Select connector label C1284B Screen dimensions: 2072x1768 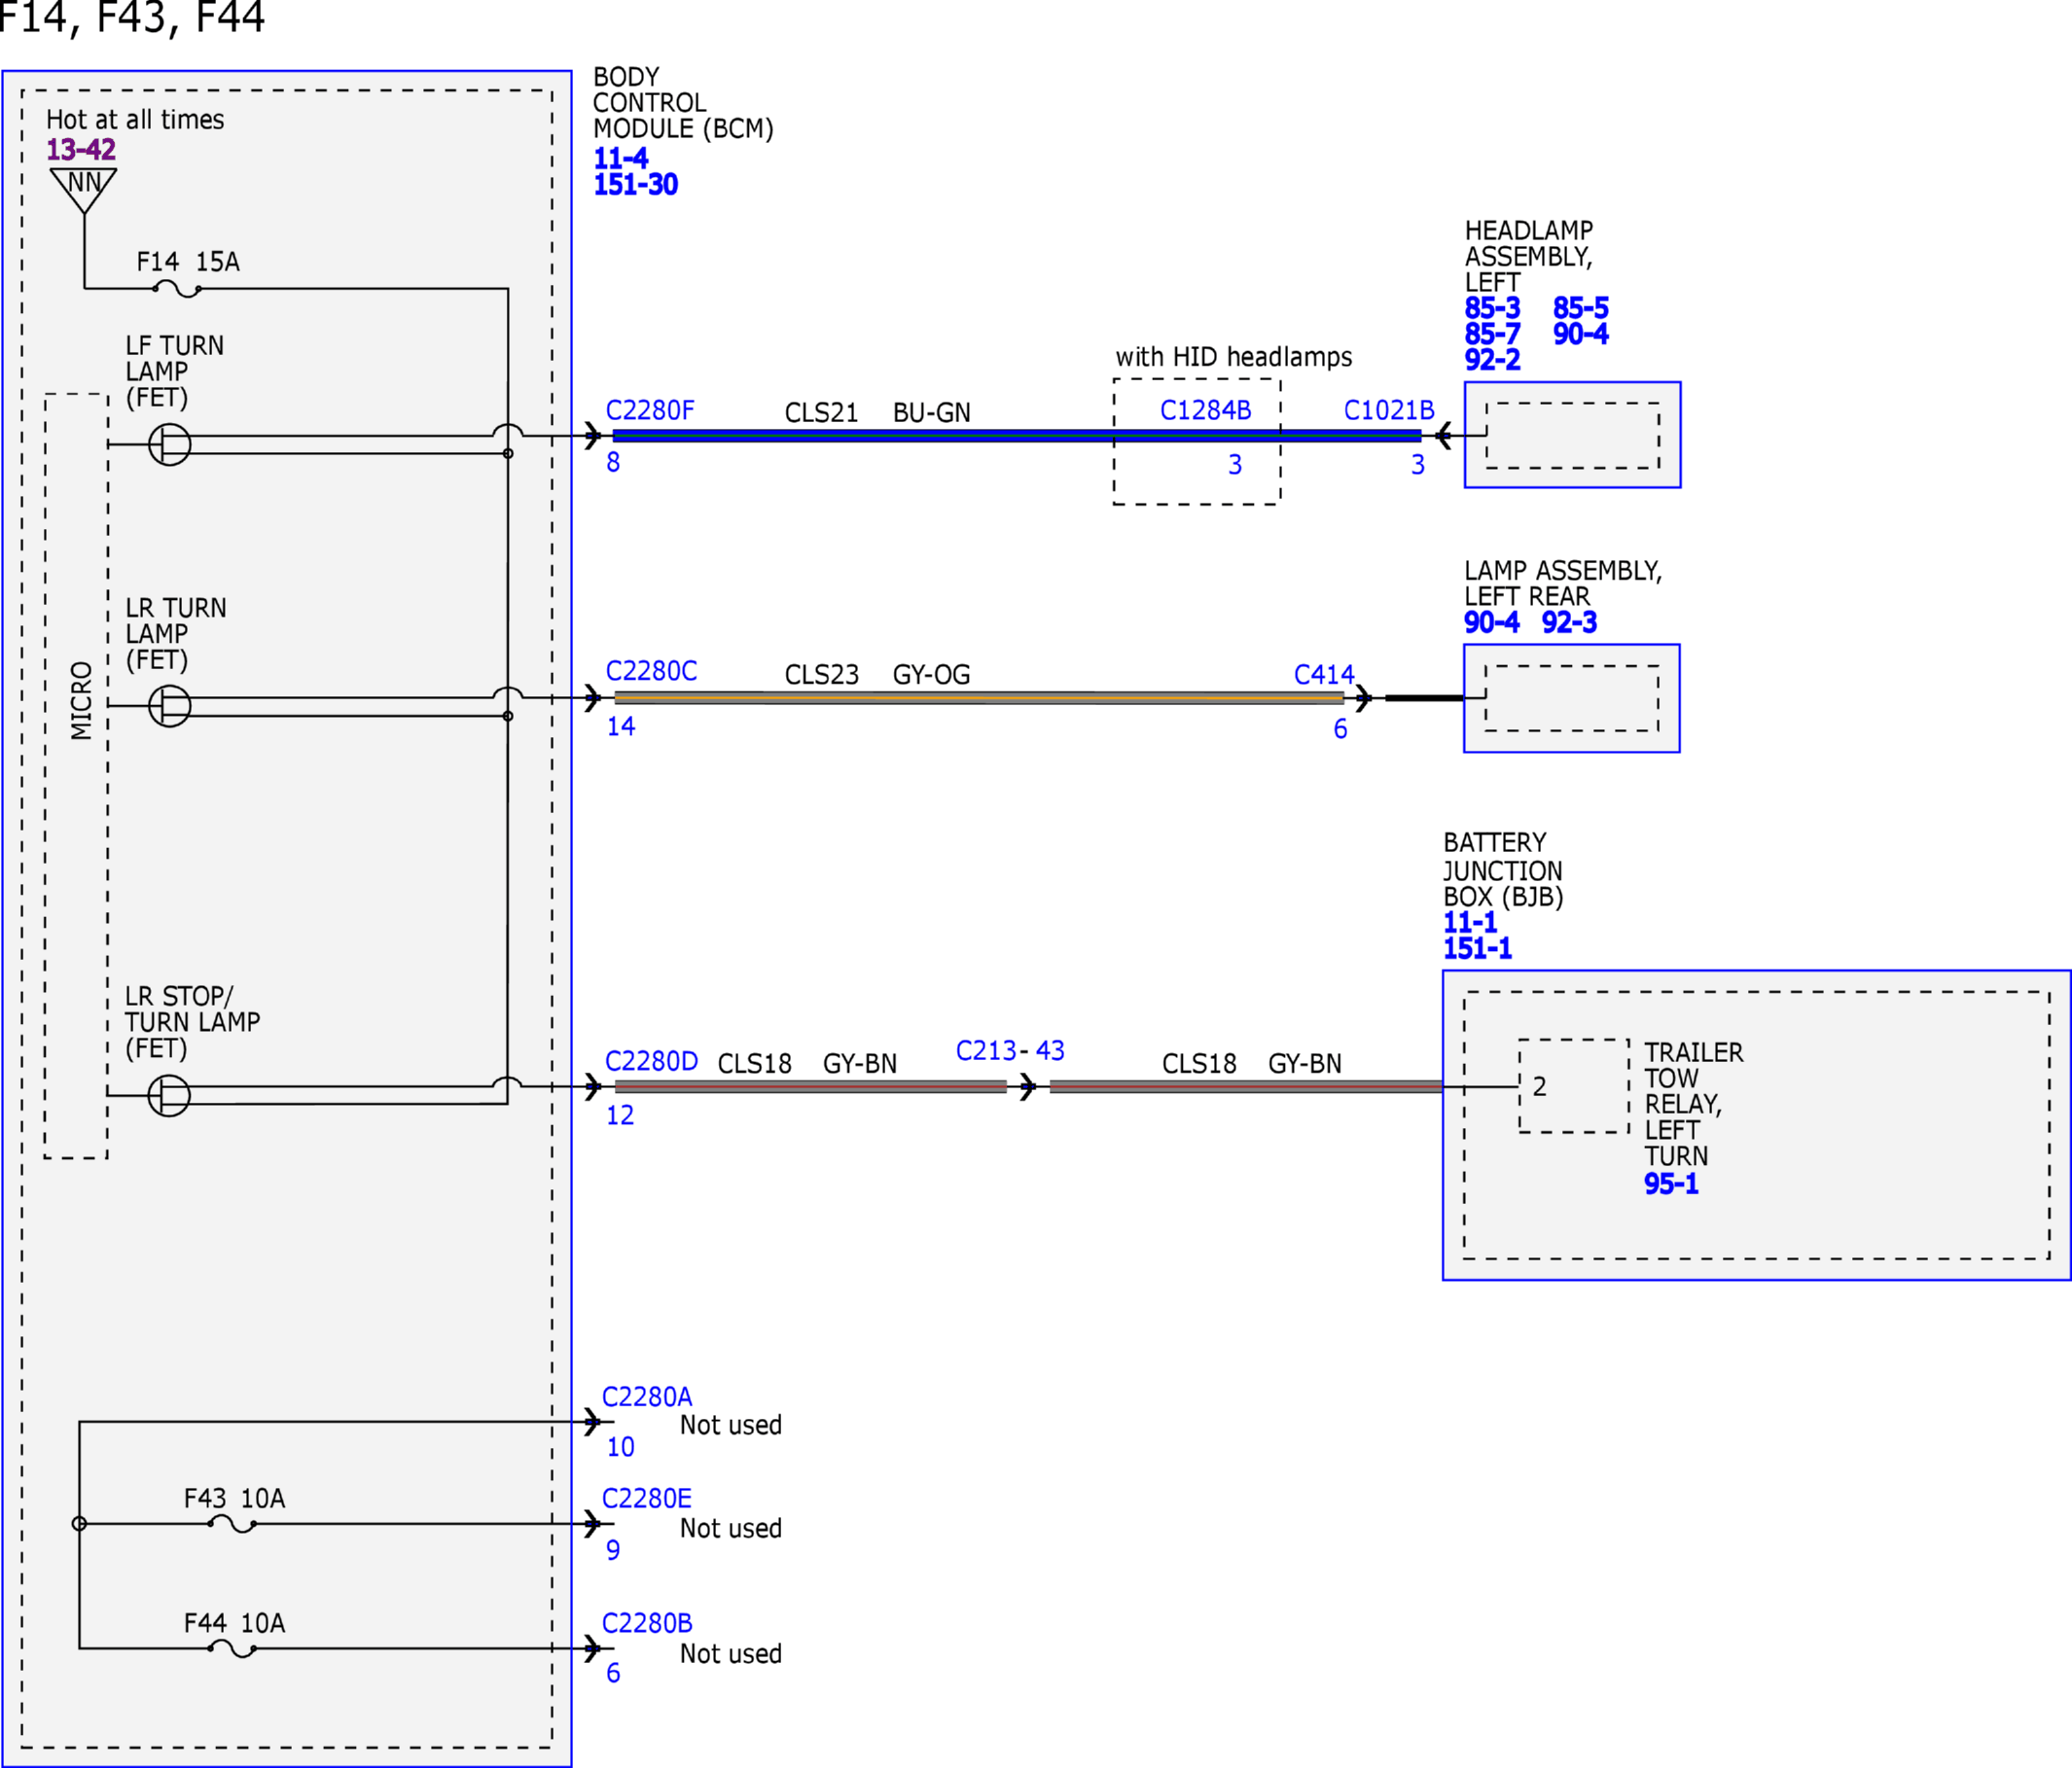coord(1205,410)
